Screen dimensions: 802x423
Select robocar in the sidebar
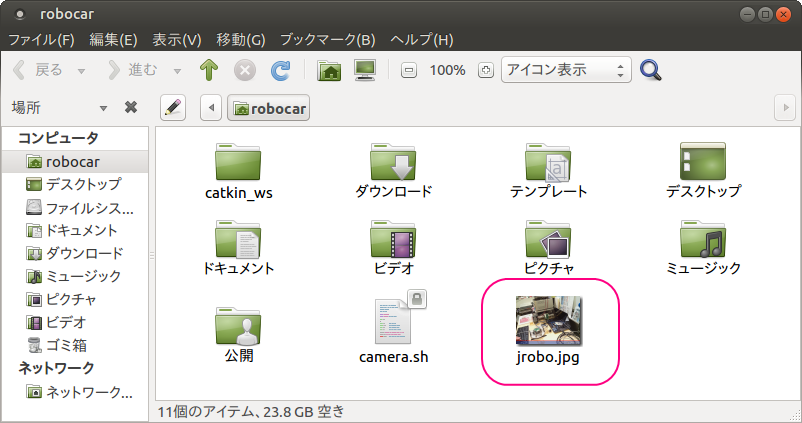pos(75,162)
